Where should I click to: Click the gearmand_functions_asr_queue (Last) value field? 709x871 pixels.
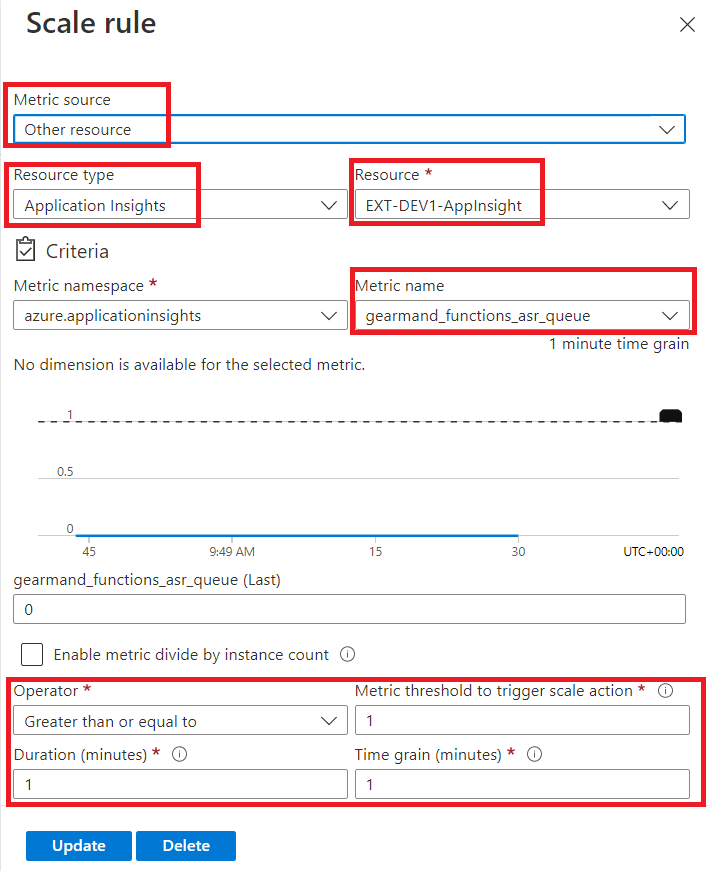point(349,609)
